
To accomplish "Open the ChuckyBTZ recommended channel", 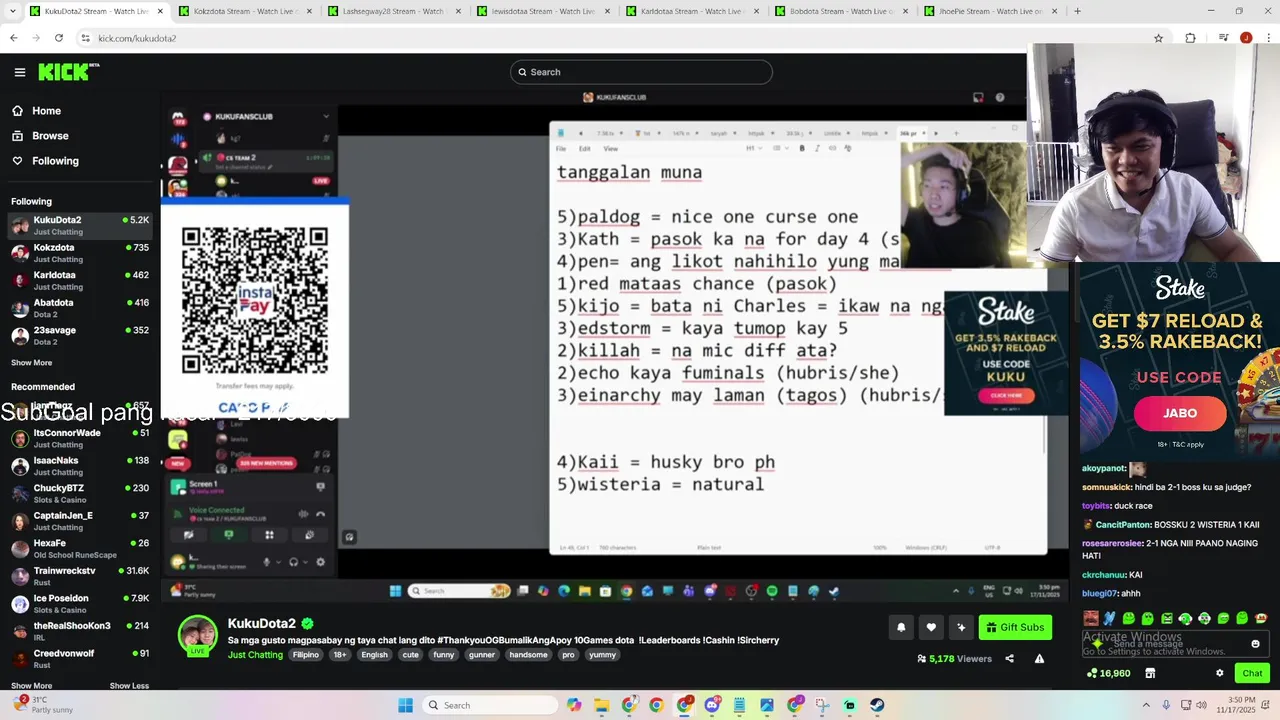I will click(x=80, y=493).
